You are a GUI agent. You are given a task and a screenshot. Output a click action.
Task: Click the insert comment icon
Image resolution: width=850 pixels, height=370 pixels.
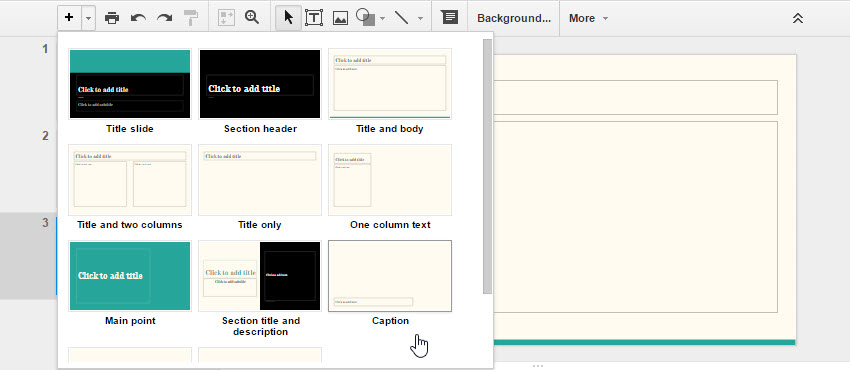pos(449,17)
